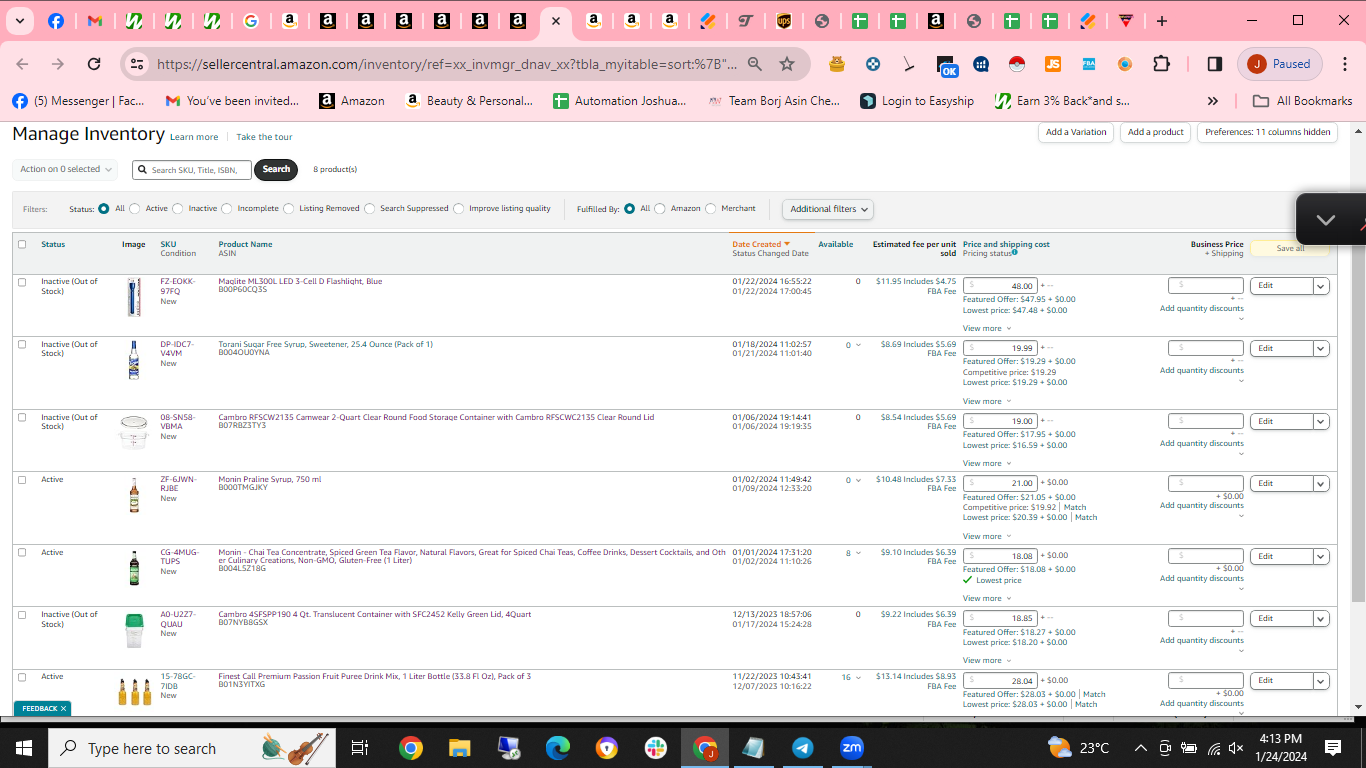Expand View more for Maglite Flashlight pricing
1366x768 pixels.
click(x=987, y=328)
